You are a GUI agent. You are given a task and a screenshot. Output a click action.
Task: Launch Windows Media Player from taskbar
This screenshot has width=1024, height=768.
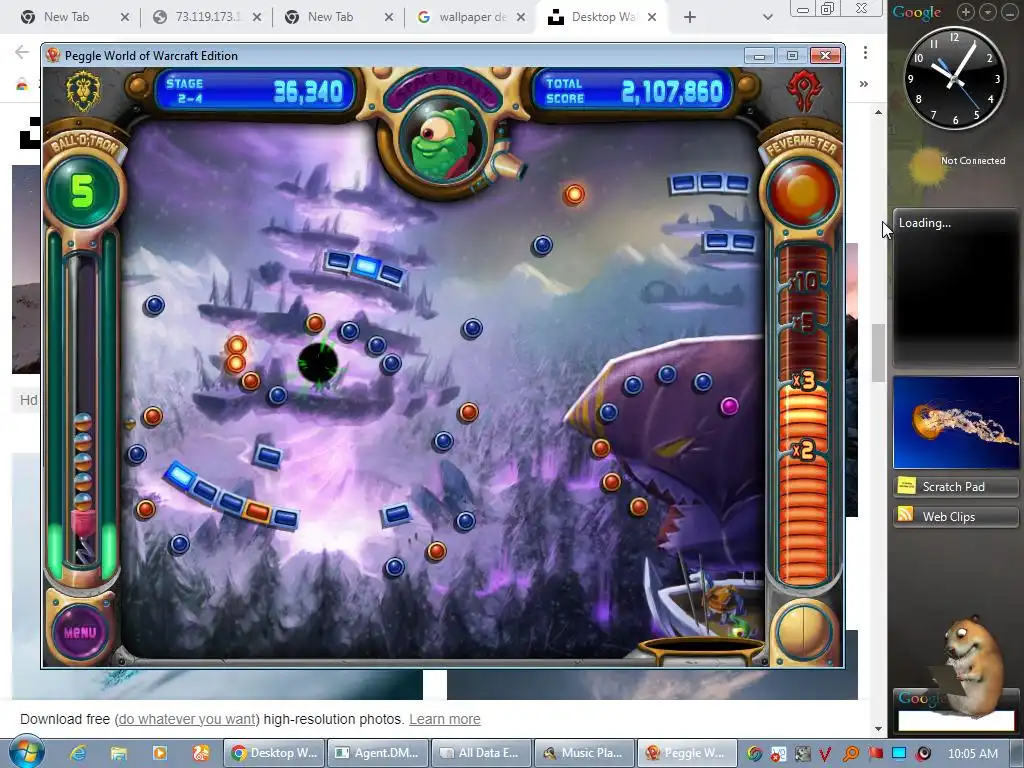click(x=160, y=753)
